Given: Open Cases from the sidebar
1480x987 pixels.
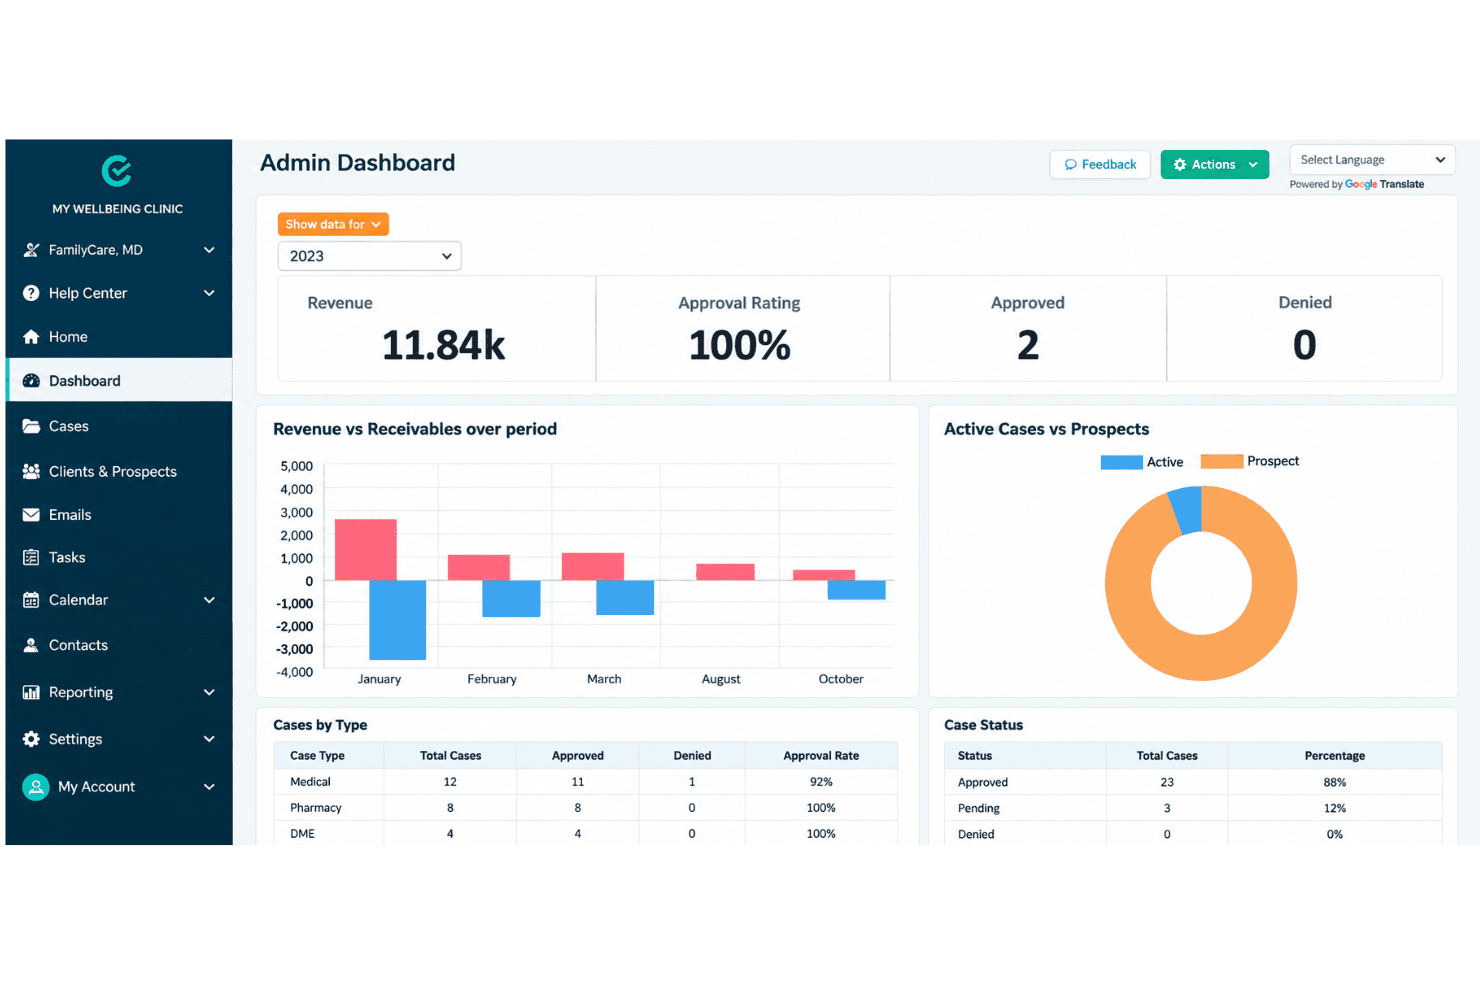Looking at the screenshot, I should [x=119, y=426].
